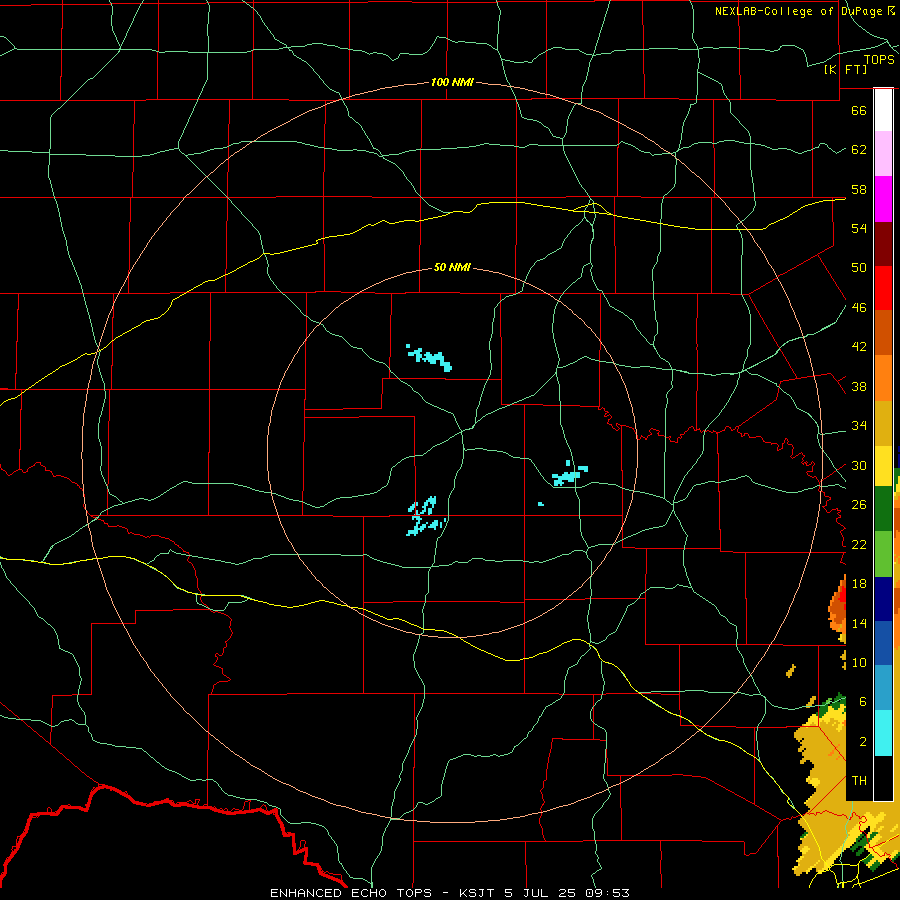Click the legend value "2"
Viewport: 900px width, 900px height.
[x=863, y=742]
